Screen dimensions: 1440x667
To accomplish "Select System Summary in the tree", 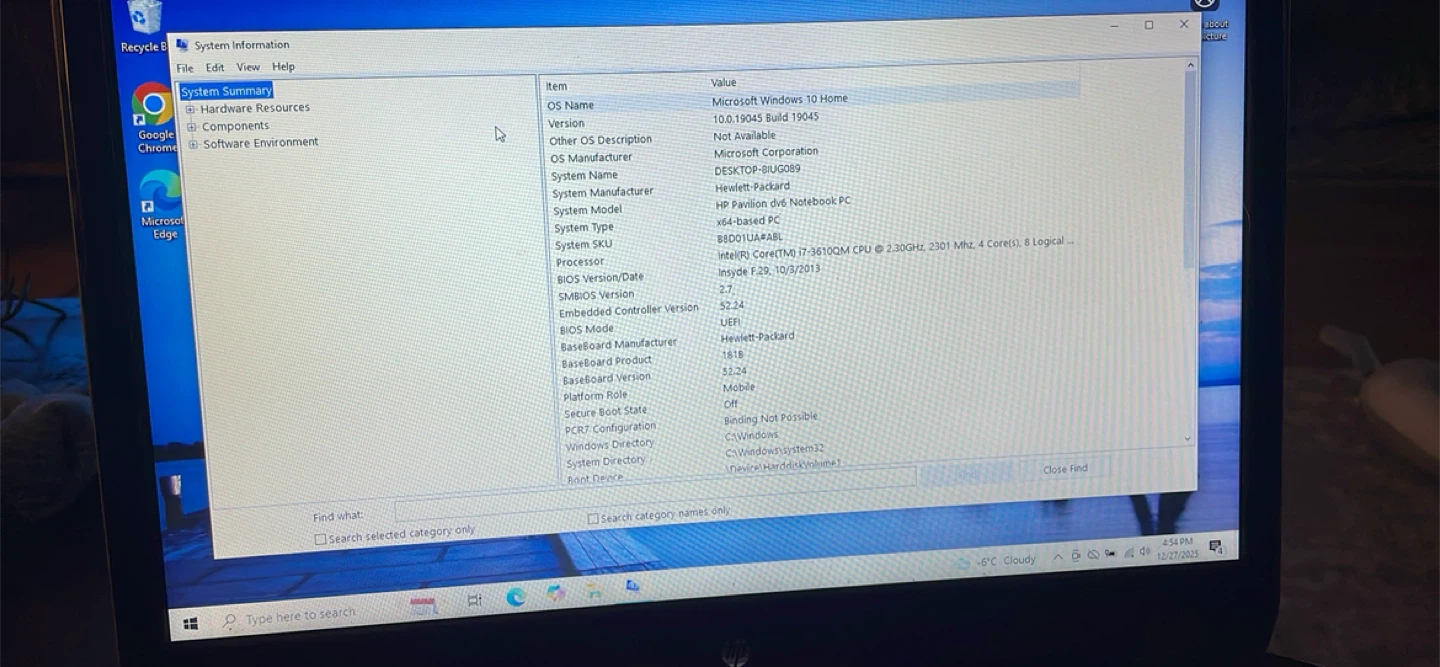I will [226, 91].
